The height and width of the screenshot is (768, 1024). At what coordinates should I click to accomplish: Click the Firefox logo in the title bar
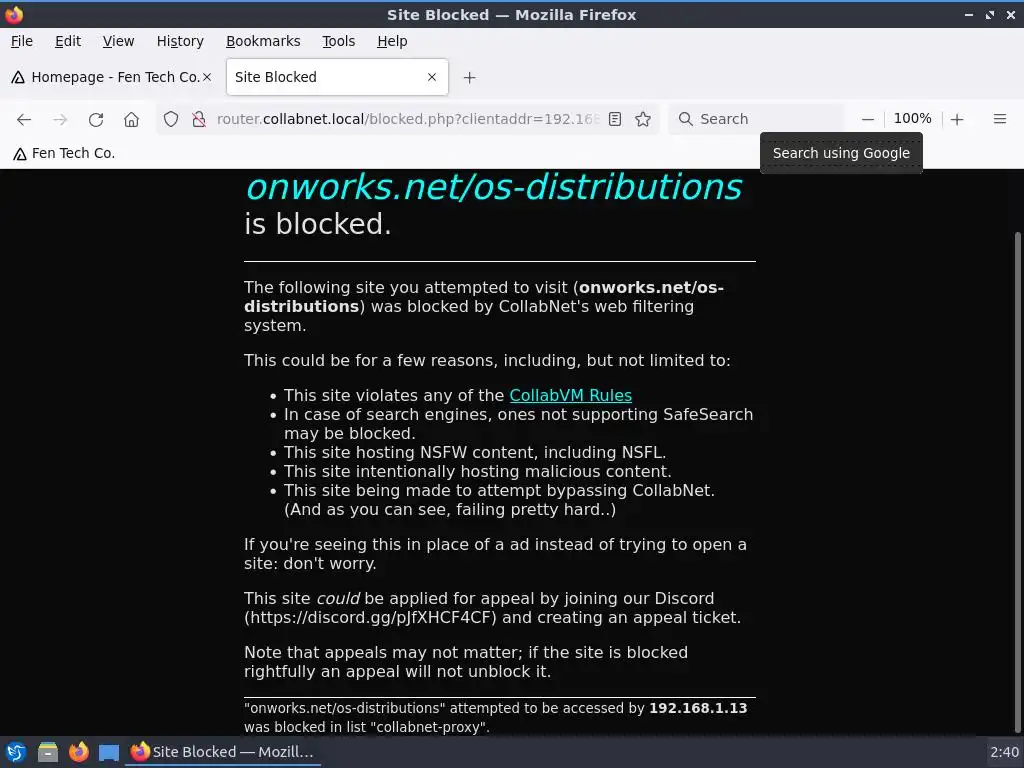pyautogui.click(x=14, y=14)
